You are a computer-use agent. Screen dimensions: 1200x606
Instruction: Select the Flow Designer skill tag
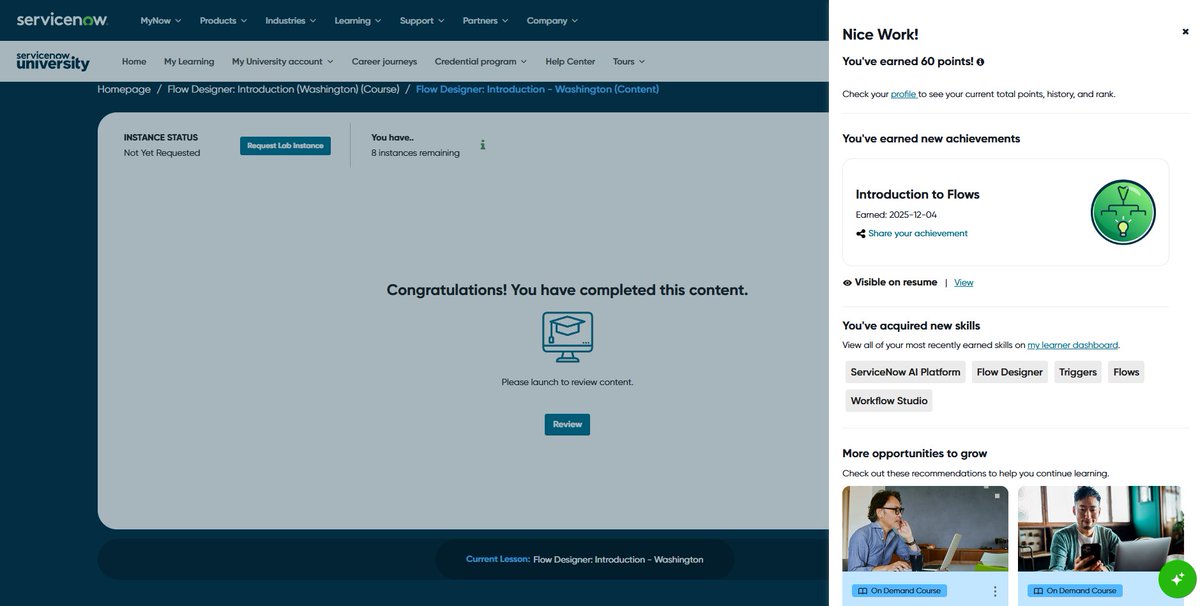pos(1010,372)
